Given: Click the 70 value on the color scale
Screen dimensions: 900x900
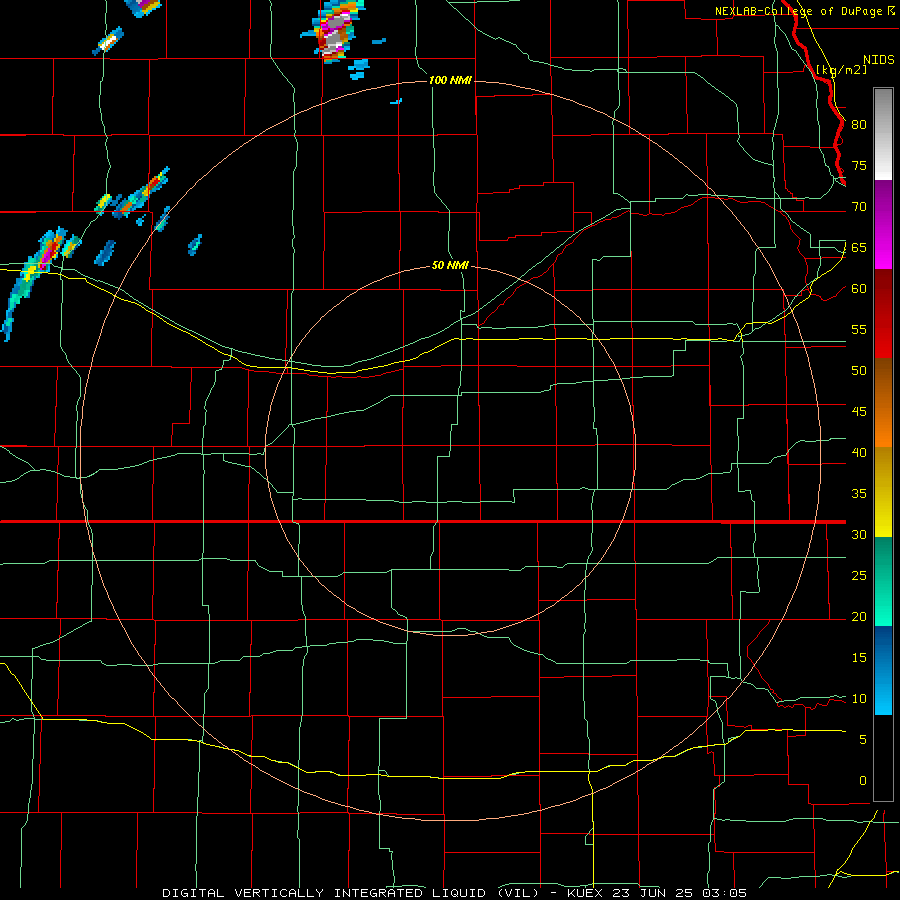Looking at the screenshot, I should (x=859, y=207).
